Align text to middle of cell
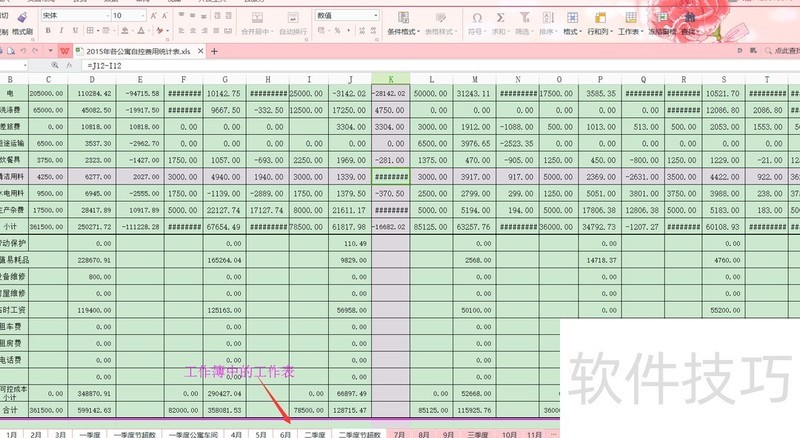This screenshot has width=800, height=438. (192, 16)
